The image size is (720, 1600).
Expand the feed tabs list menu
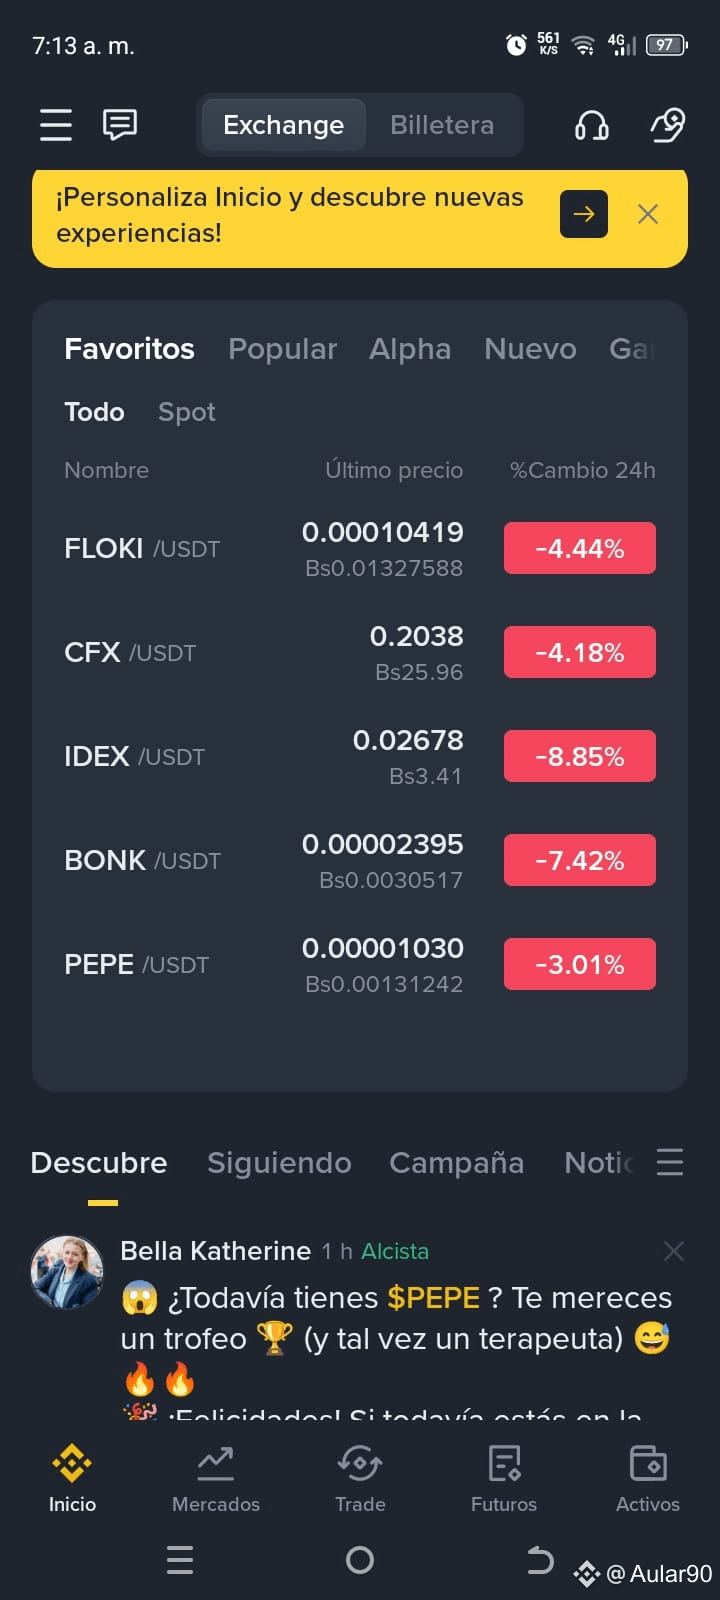670,1162
